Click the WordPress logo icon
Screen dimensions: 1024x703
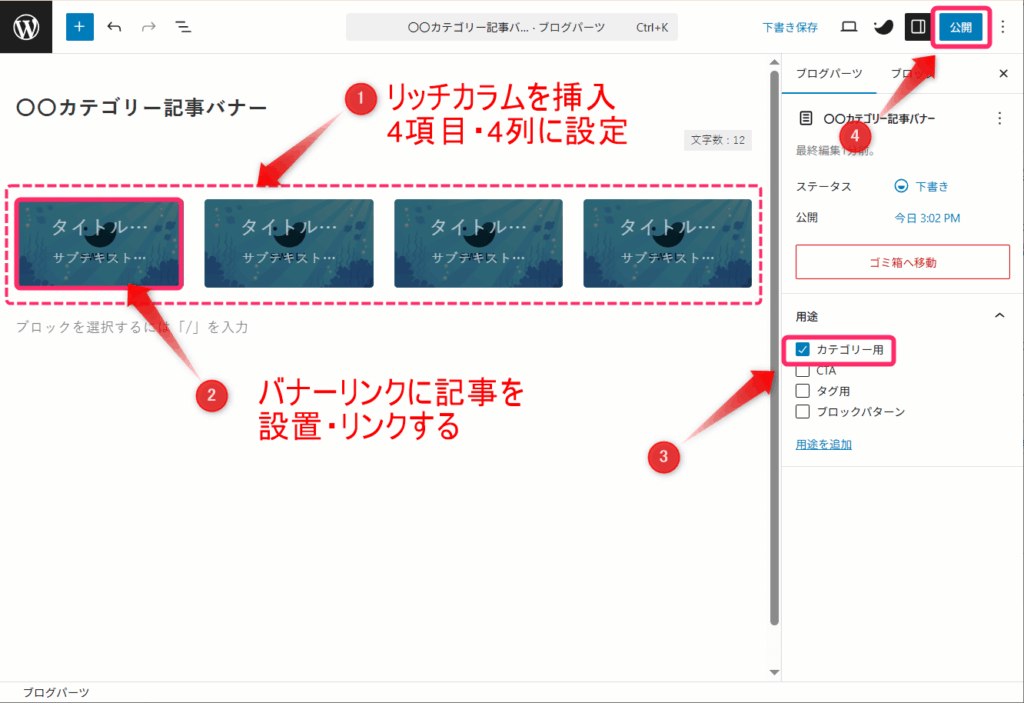(26, 27)
